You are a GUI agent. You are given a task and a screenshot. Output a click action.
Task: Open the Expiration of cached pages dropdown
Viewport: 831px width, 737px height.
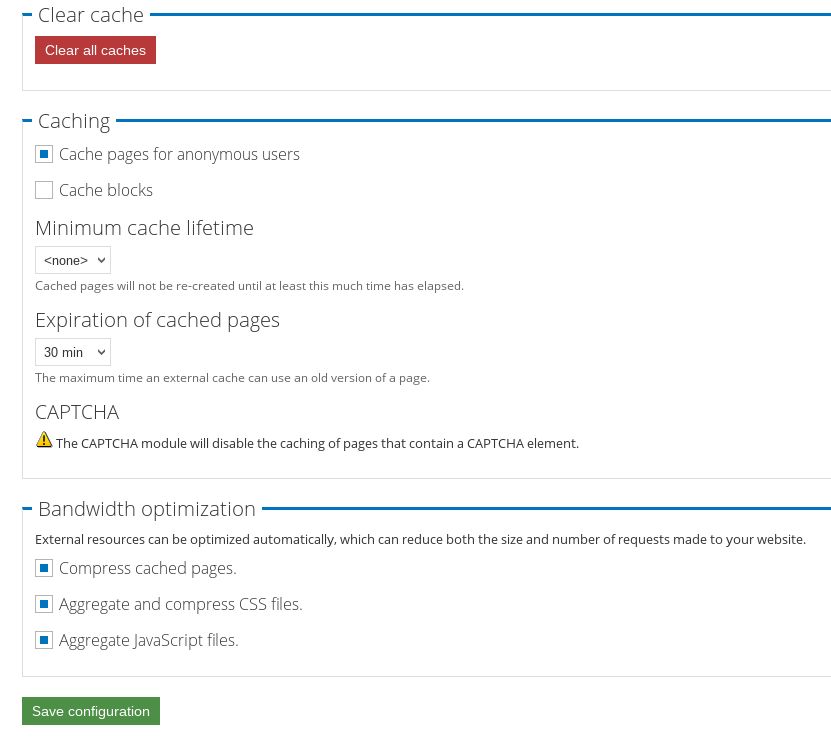click(73, 352)
